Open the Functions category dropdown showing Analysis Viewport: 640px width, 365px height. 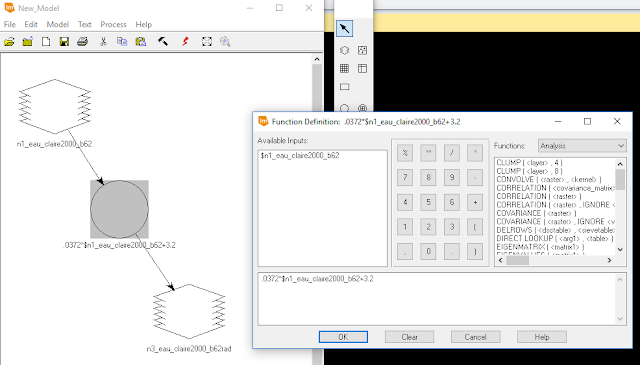[582, 146]
